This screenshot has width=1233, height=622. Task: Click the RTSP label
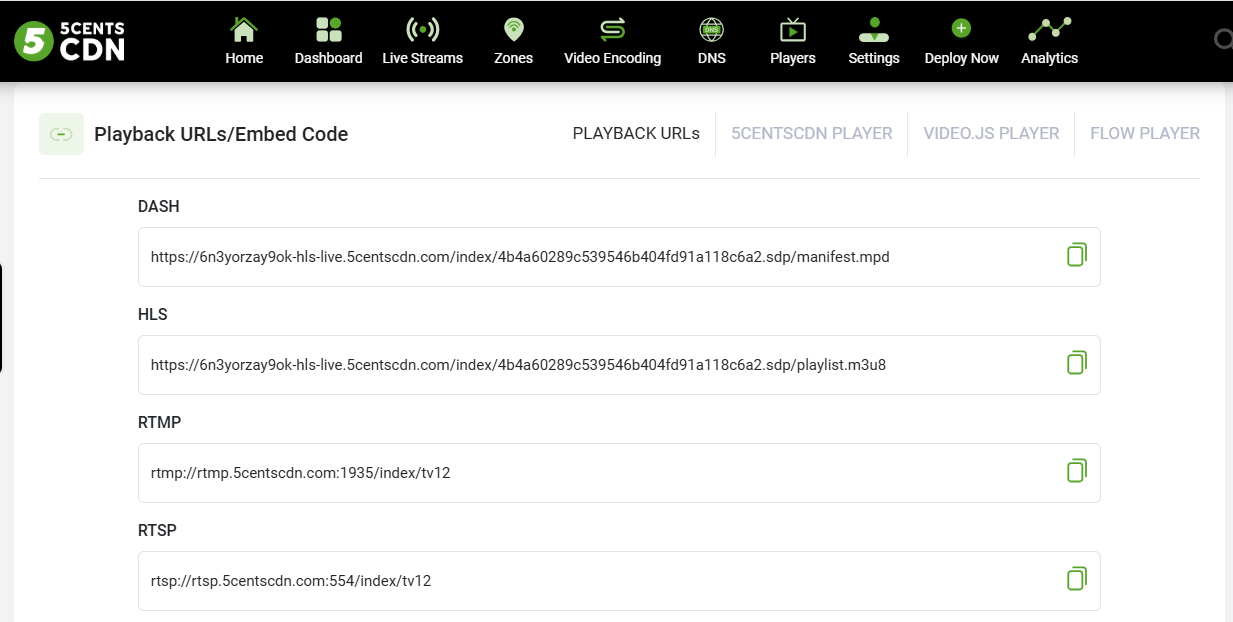click(x=158, y=531)
